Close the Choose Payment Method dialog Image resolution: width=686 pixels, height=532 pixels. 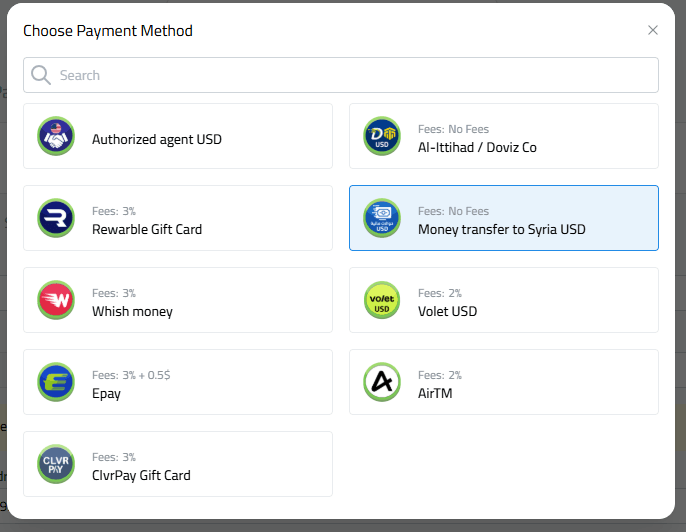point(653,30)
